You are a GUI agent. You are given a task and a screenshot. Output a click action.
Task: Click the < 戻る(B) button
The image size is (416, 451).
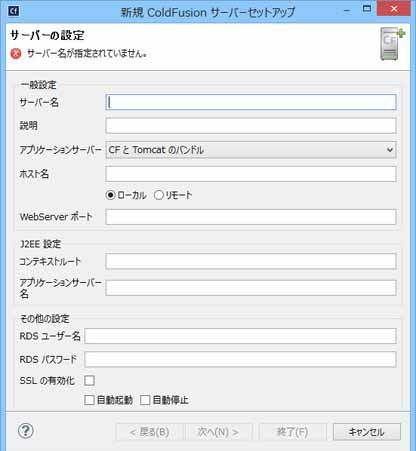[149, 432]
